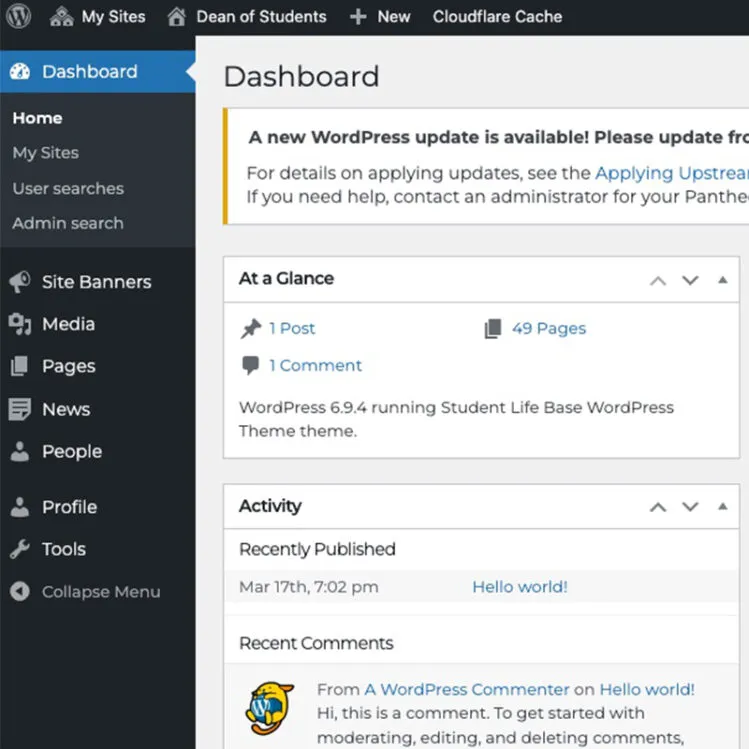Click the Recently Published heading

[x=317, y=549]
